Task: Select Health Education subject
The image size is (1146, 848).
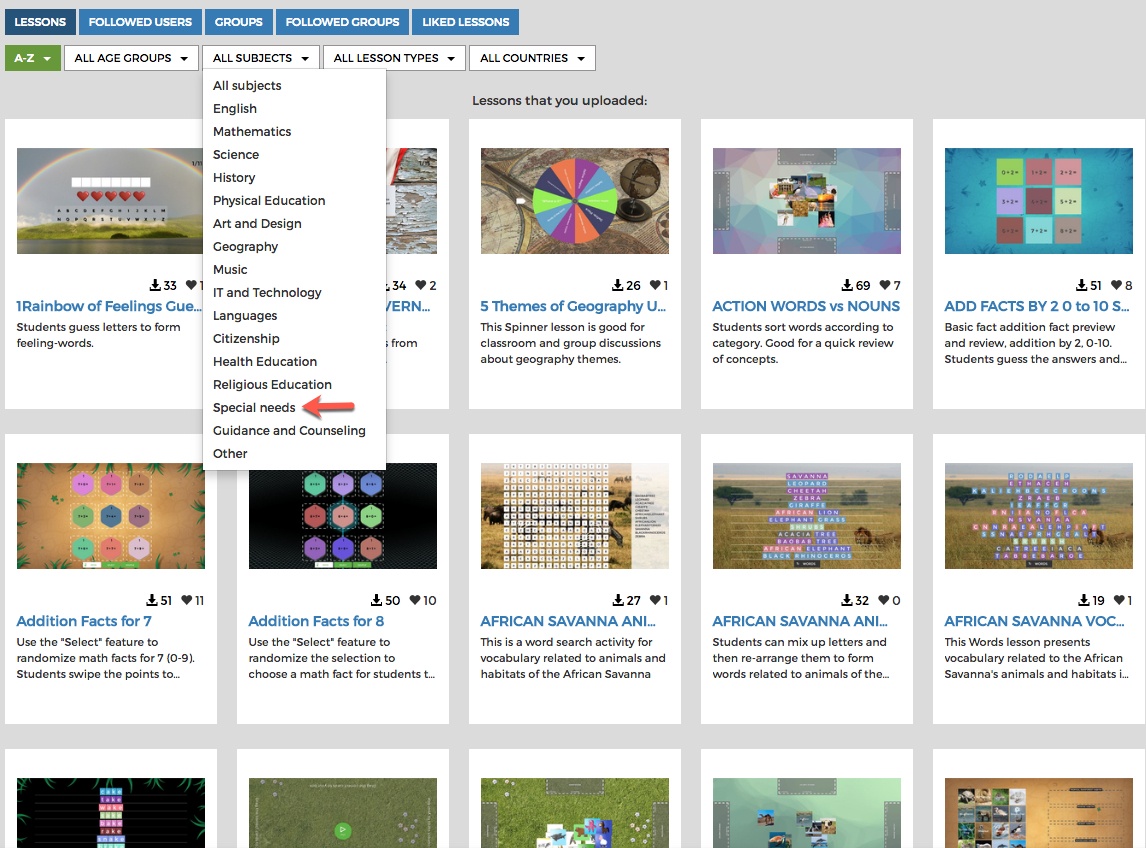Action: [x=265, y=362]
